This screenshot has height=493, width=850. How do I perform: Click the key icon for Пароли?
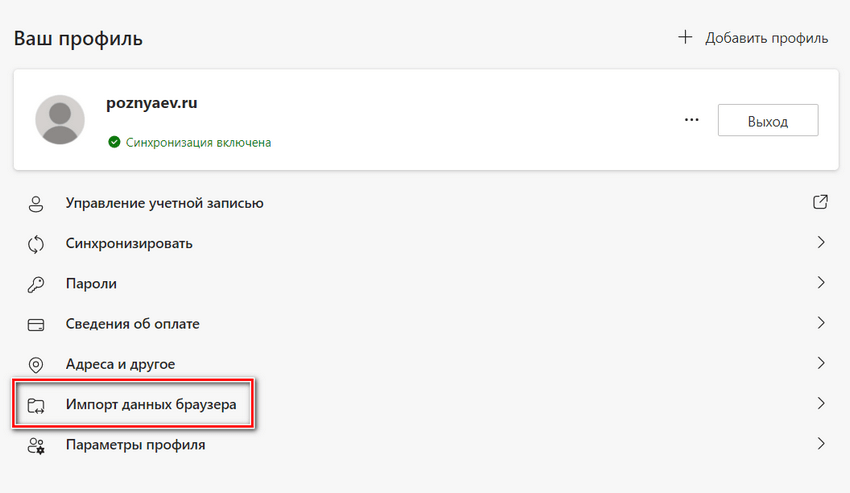pyautogui.click(x=36, y=284)
